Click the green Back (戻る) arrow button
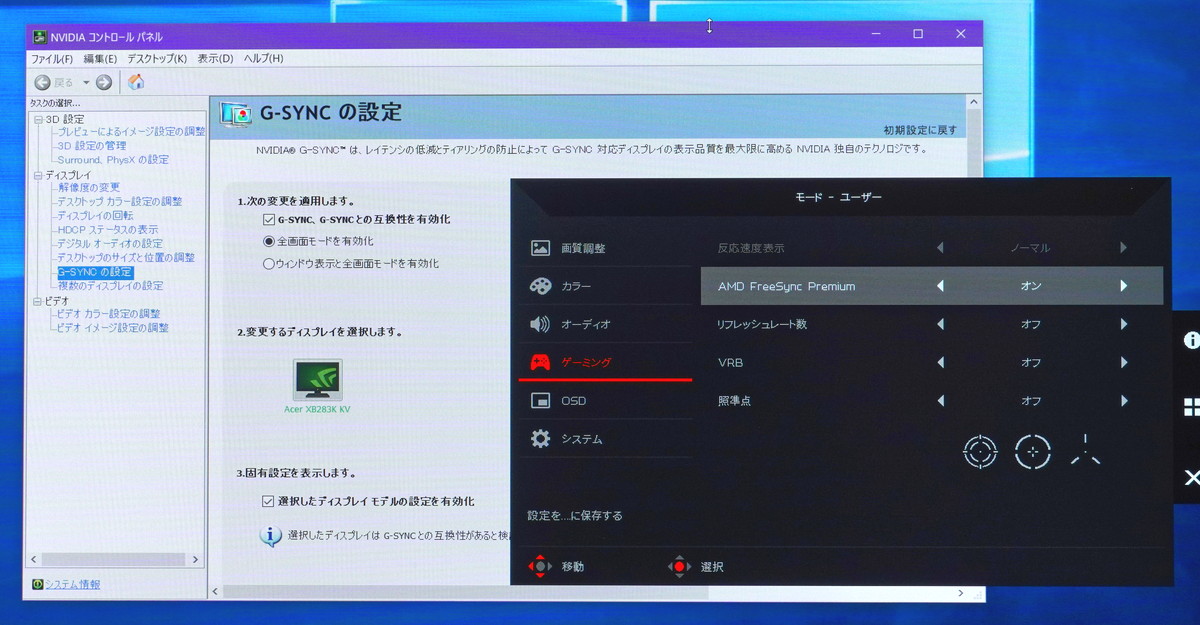 [x=43, y=82]
